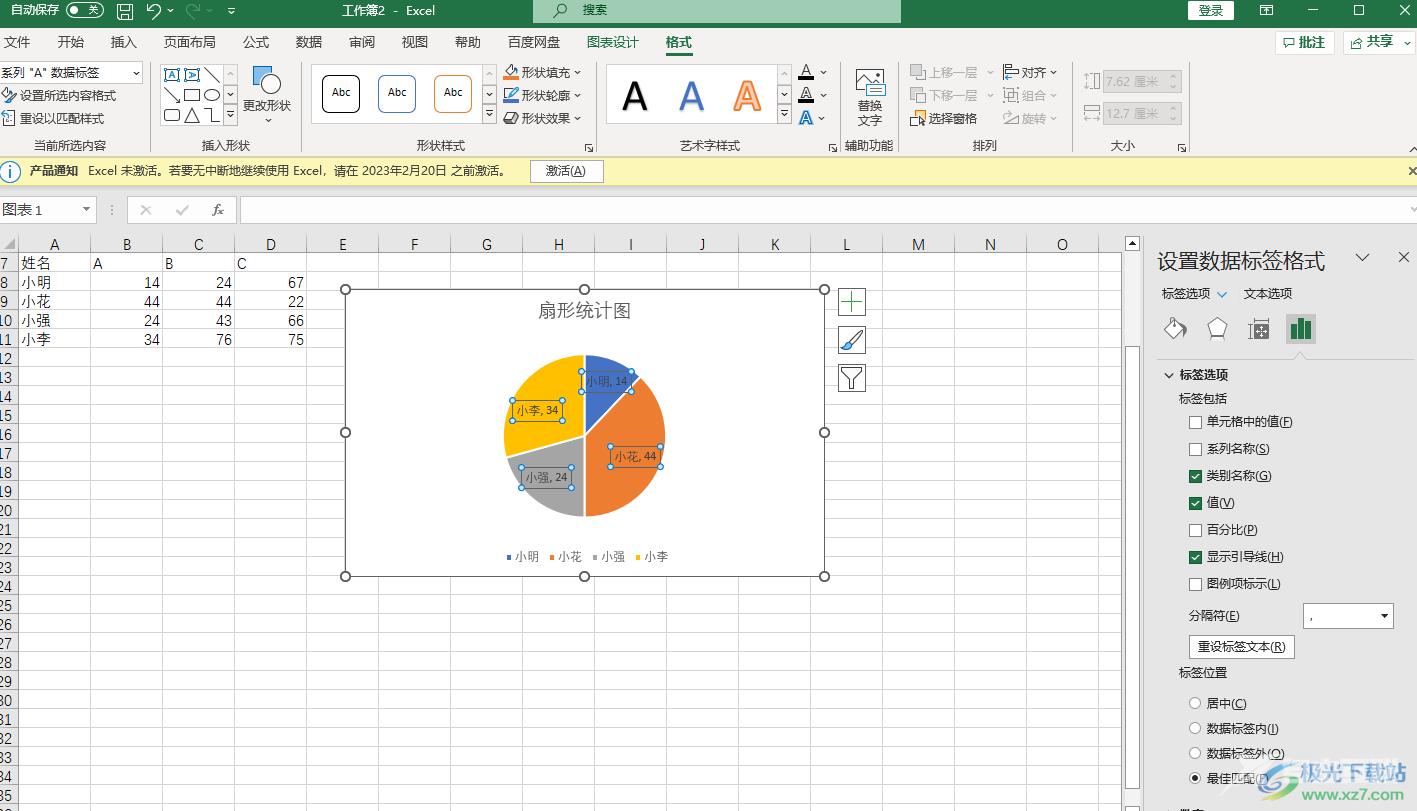This screenshot has width=1417, height=811.
Task: Click the insert function fx icon
Action: (218, 210)
